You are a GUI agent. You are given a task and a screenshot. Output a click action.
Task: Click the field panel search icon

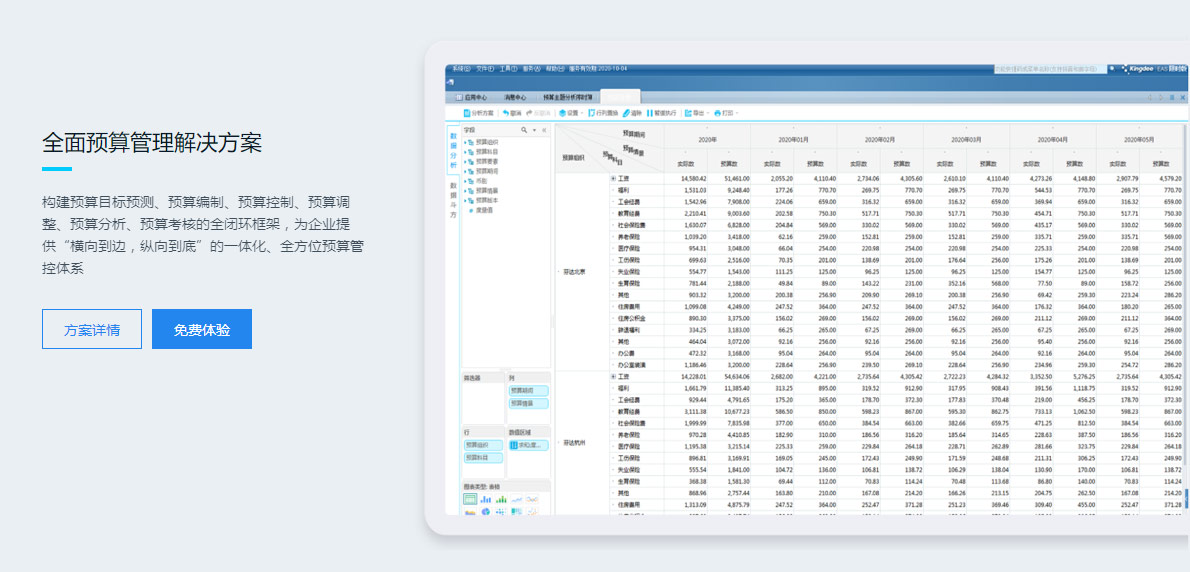click(524, 130)
